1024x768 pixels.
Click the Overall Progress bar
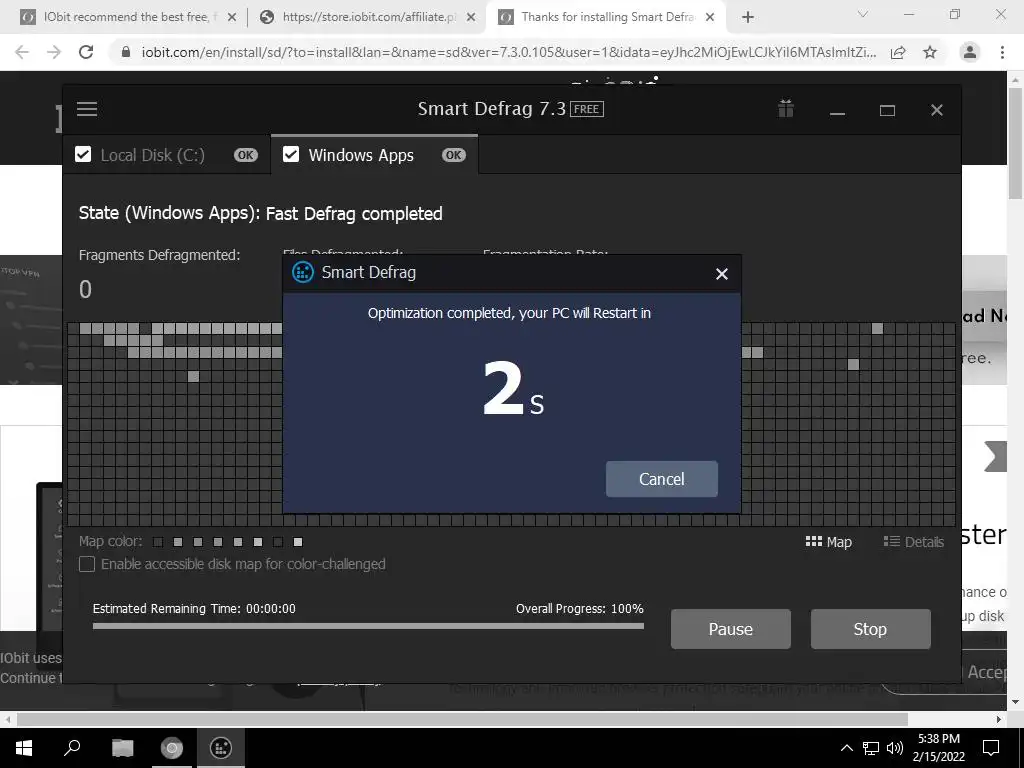(x=368, y=626)
